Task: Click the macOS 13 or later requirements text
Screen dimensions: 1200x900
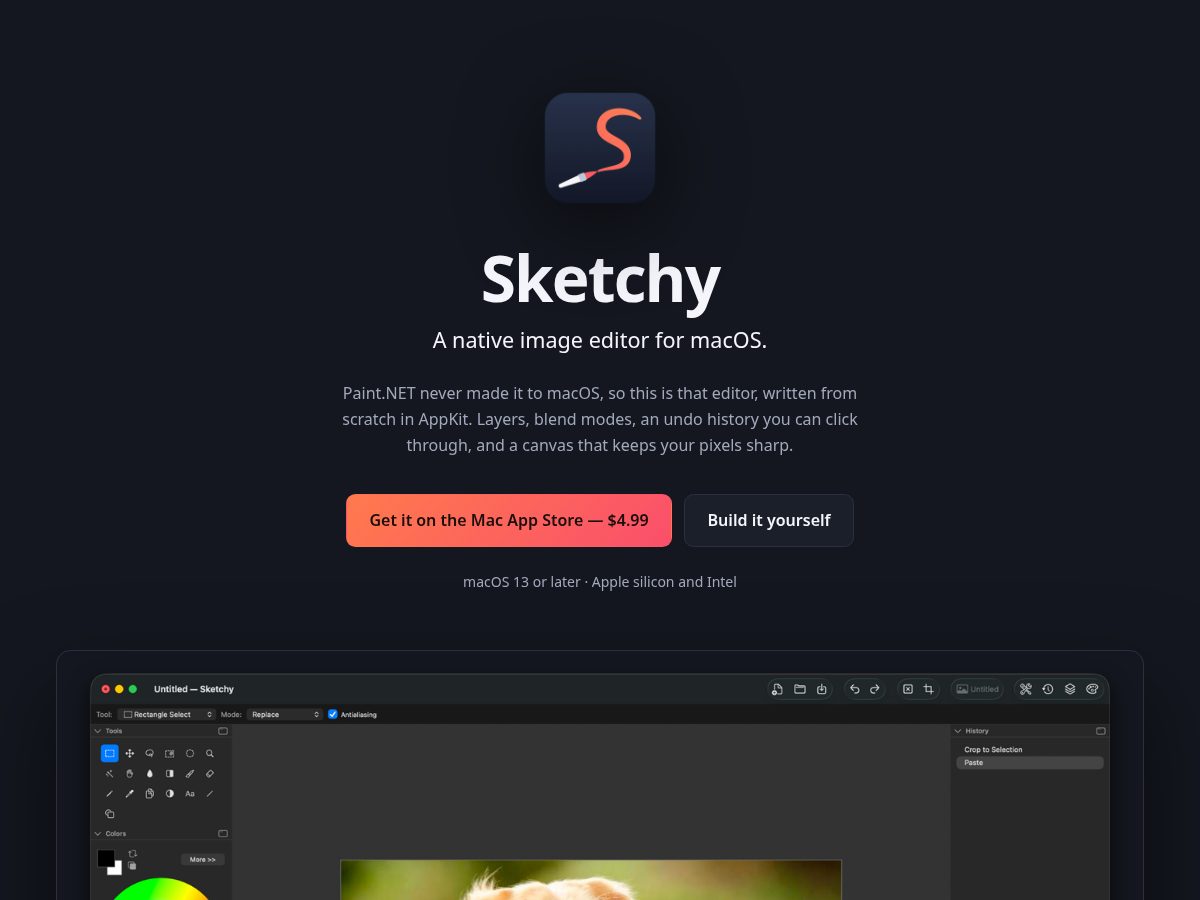Action: point(600,582)
